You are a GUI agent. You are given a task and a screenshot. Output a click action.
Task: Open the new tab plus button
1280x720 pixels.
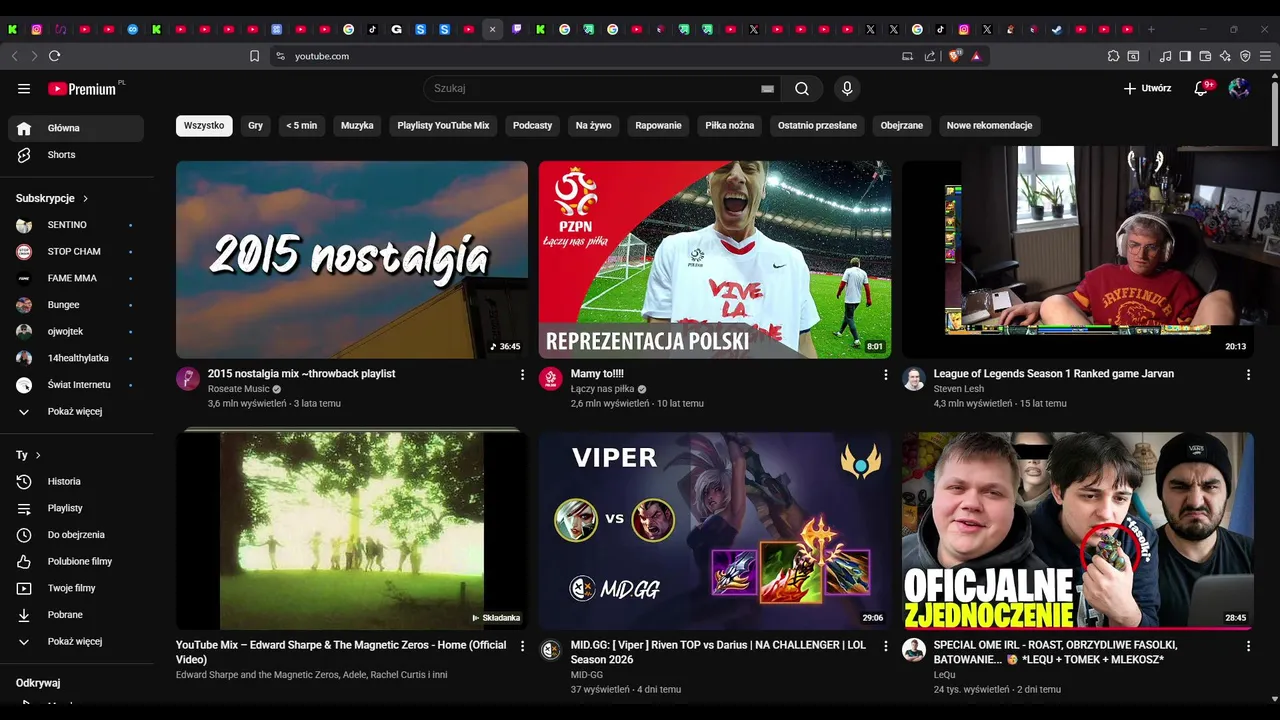(1151, 29)
